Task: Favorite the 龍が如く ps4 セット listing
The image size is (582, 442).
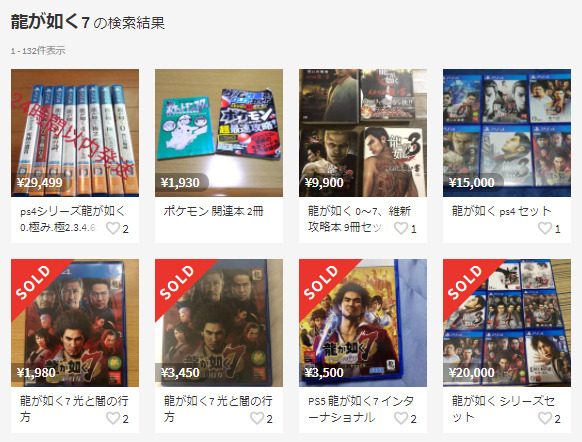Action: (545, 228)
